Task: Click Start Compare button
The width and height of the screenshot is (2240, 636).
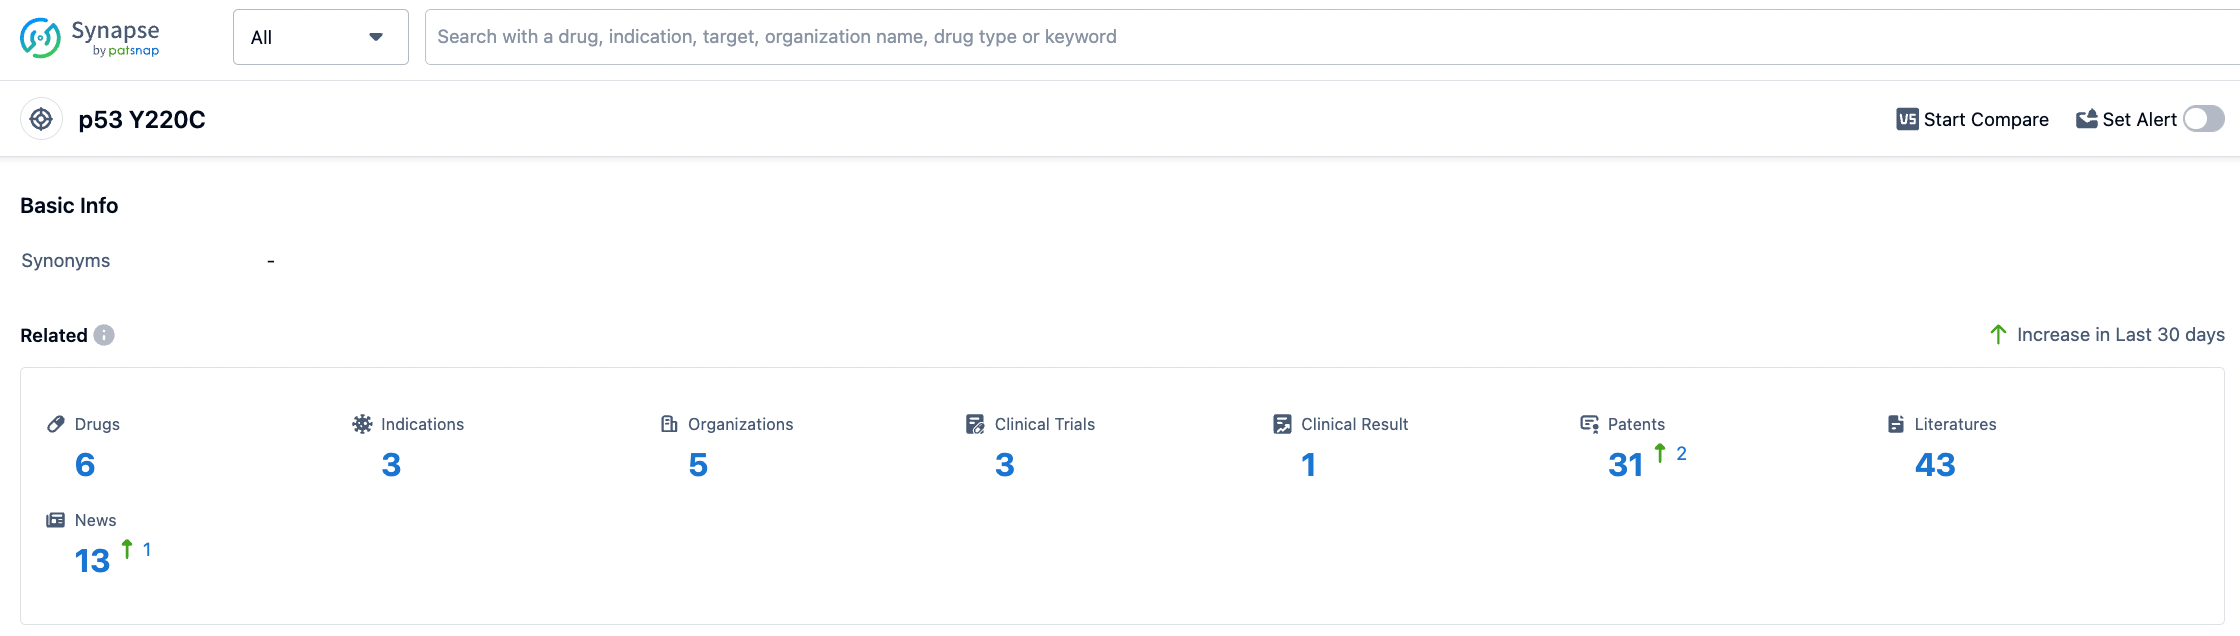Action: point(1972,120)
